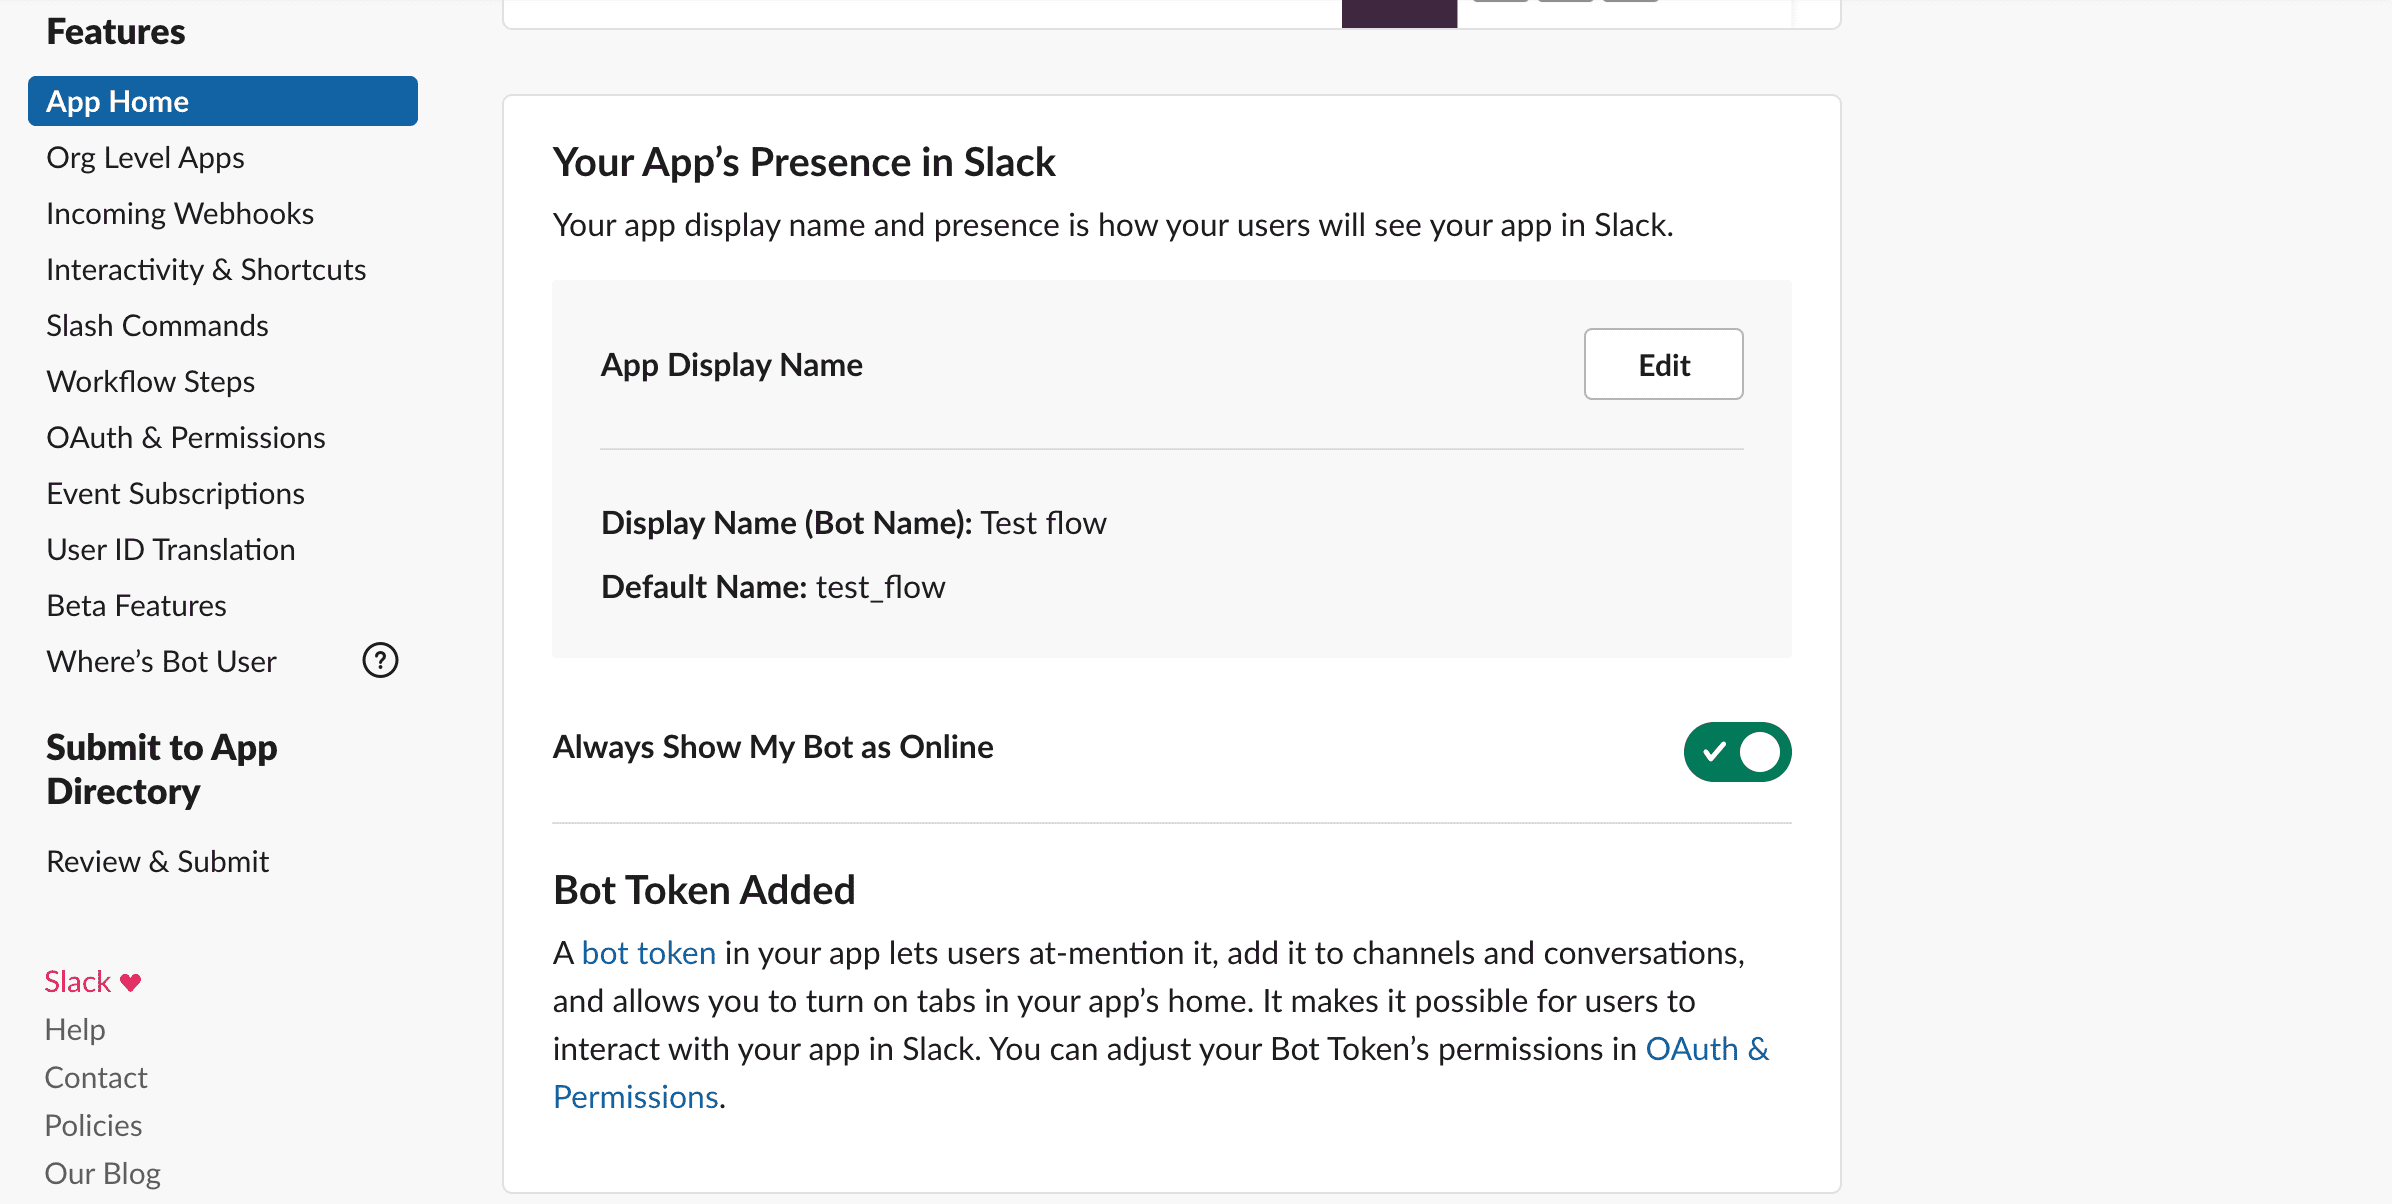This screenshot has width=2392, height=1204.
Task: Click Edit for App Display Name
Action: pyautogui.click(x=1663, y=365)
